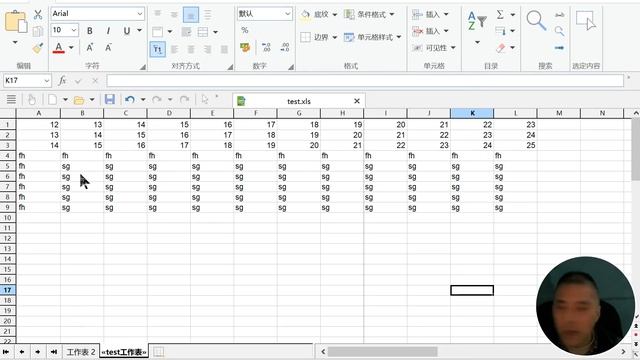Open the dropdown arrow next to Sigma
The height and width of the screenshot is (360, 640).
click(x=513, y=15)
